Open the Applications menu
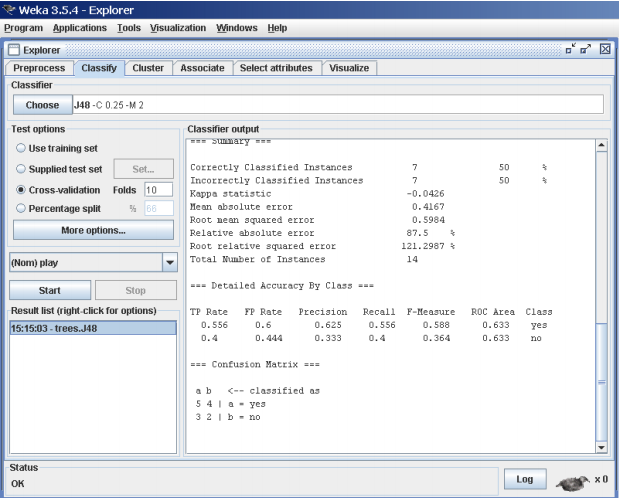619x498 pixels. coord(80,28)
